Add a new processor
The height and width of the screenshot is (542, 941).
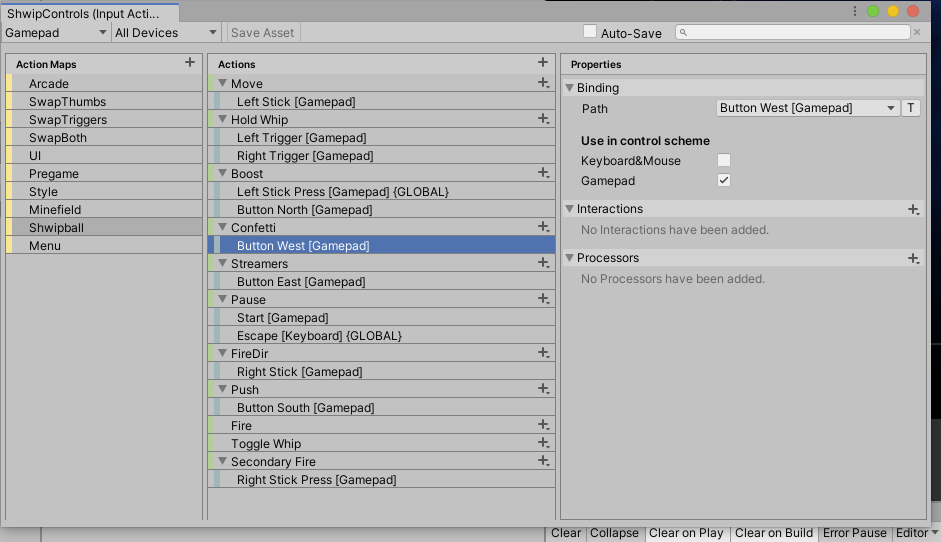(x=913, y=258)
